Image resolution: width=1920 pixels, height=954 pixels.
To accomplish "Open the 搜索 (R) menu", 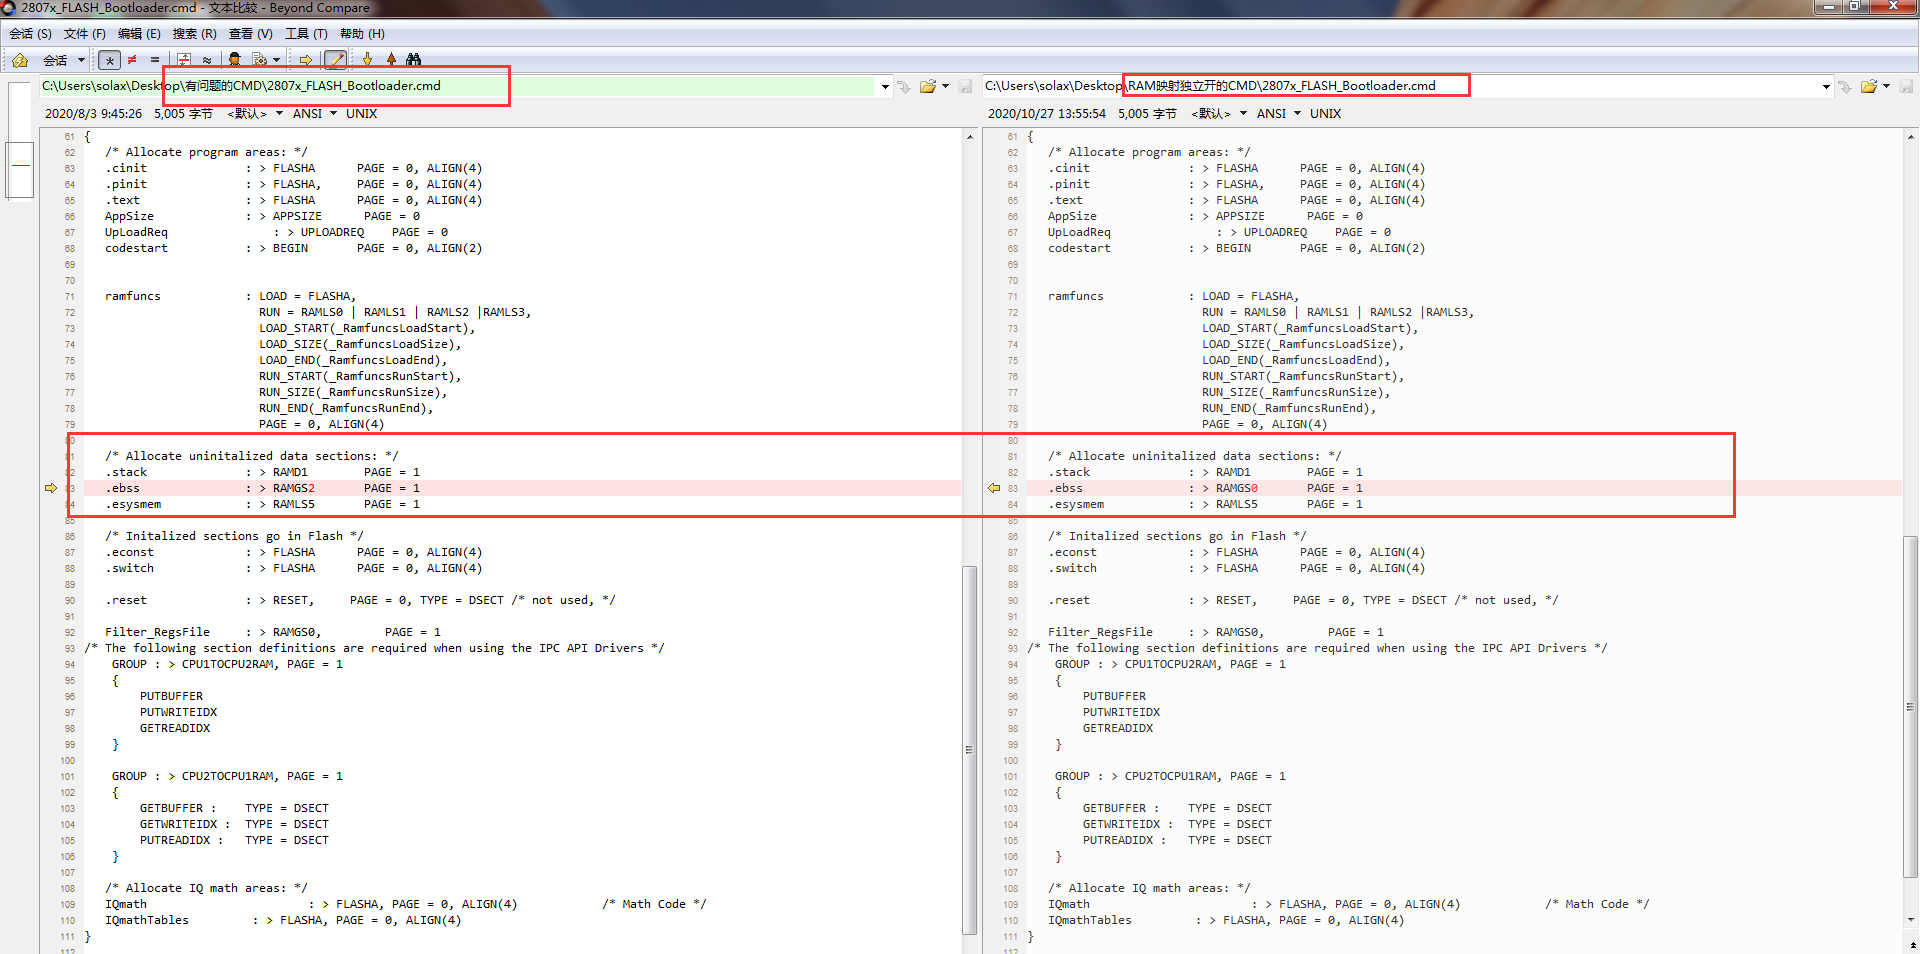I will (194, 34).
